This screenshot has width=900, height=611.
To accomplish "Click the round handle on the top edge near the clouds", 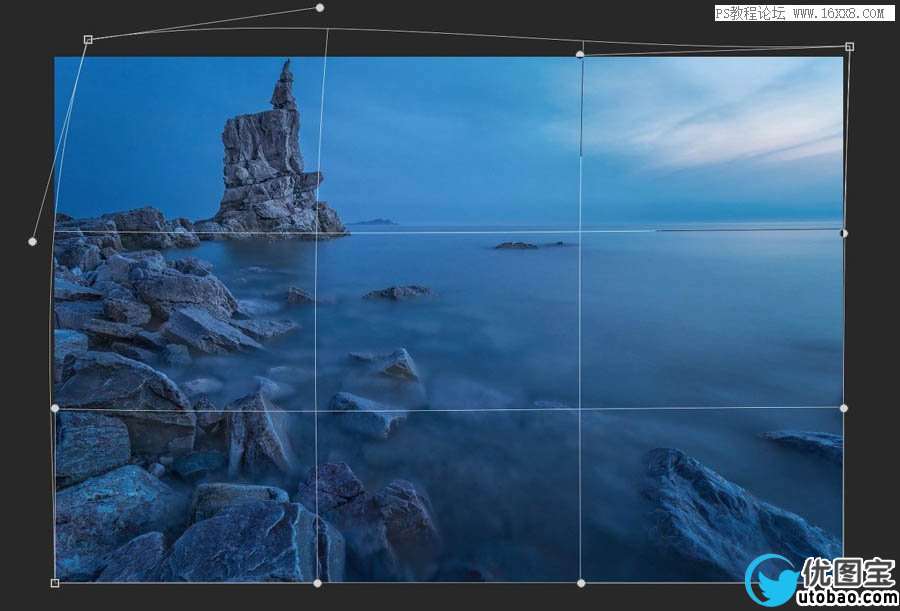I will (580, 55).
